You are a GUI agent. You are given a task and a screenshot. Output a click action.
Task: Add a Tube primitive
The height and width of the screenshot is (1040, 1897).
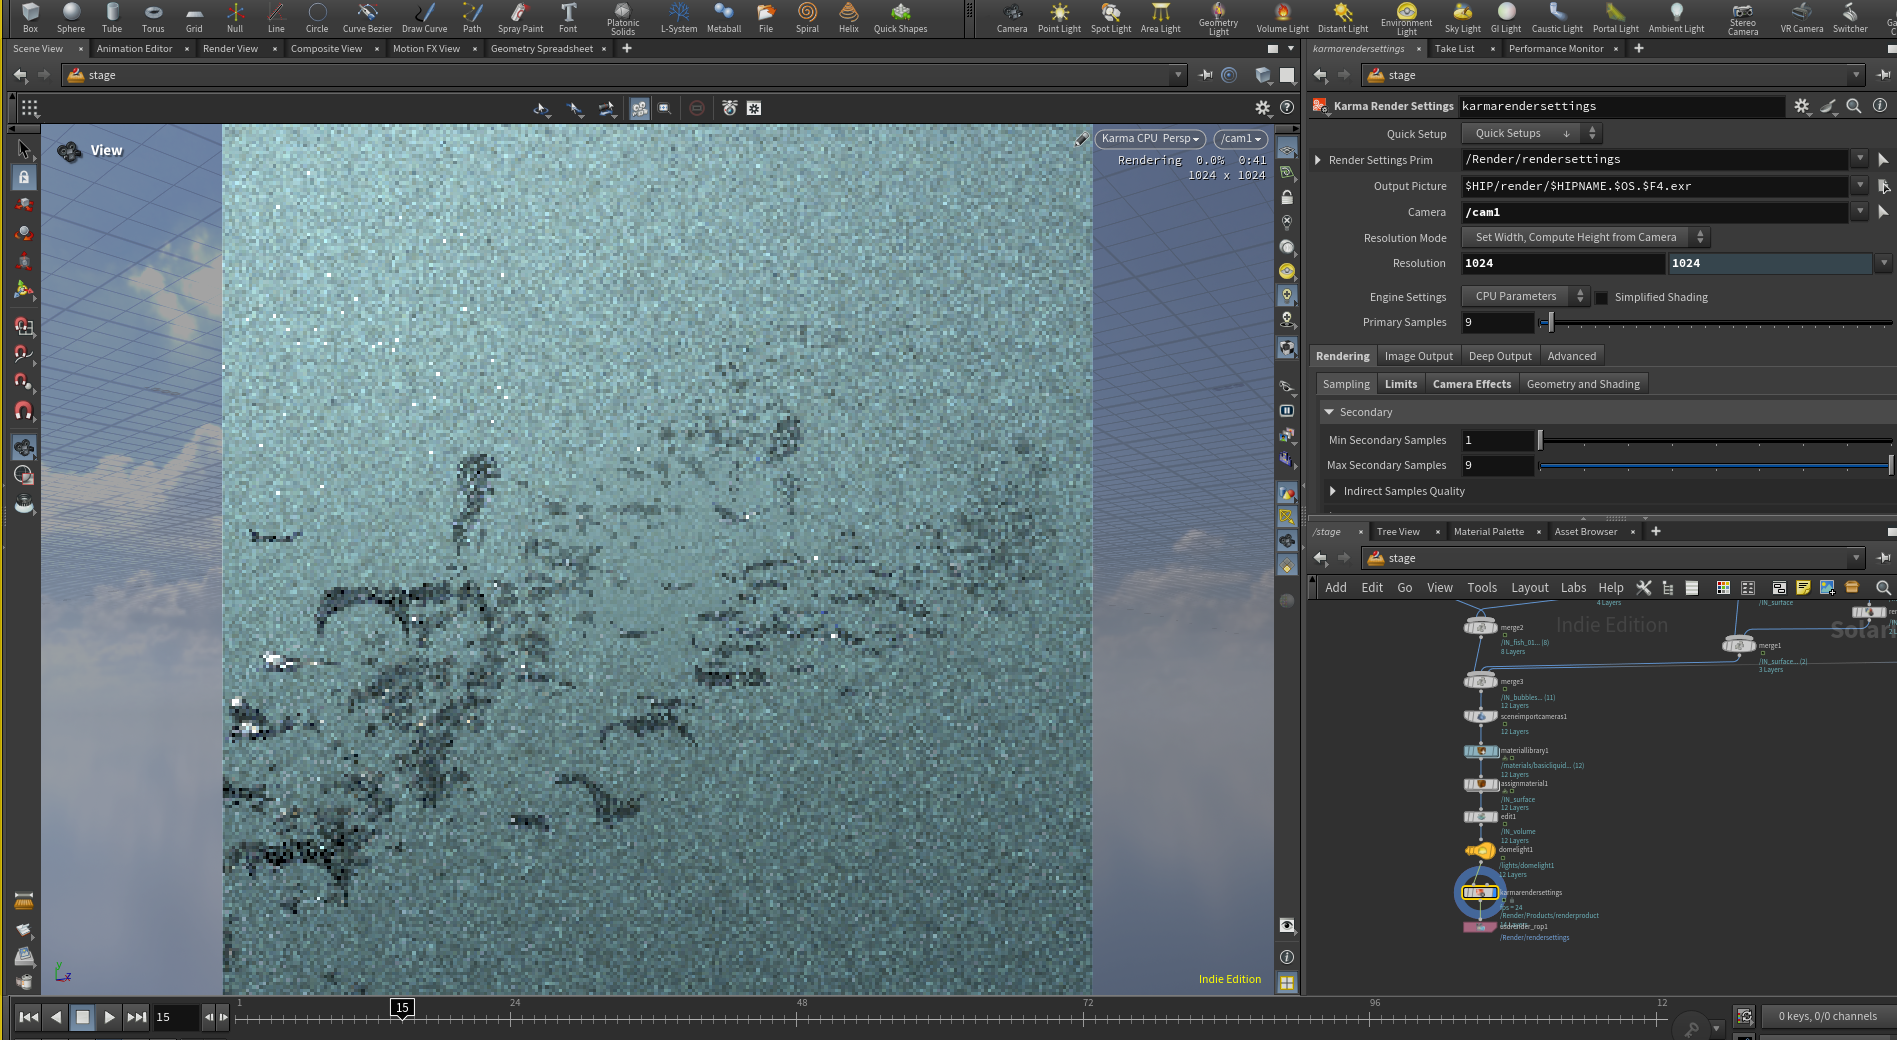pos(112,17)
